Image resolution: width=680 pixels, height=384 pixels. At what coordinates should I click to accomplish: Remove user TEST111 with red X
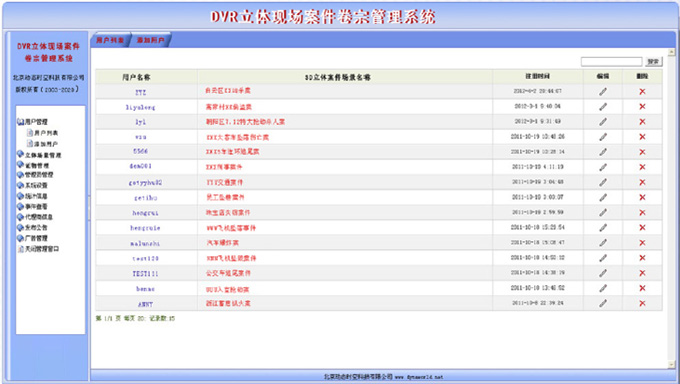642,273
